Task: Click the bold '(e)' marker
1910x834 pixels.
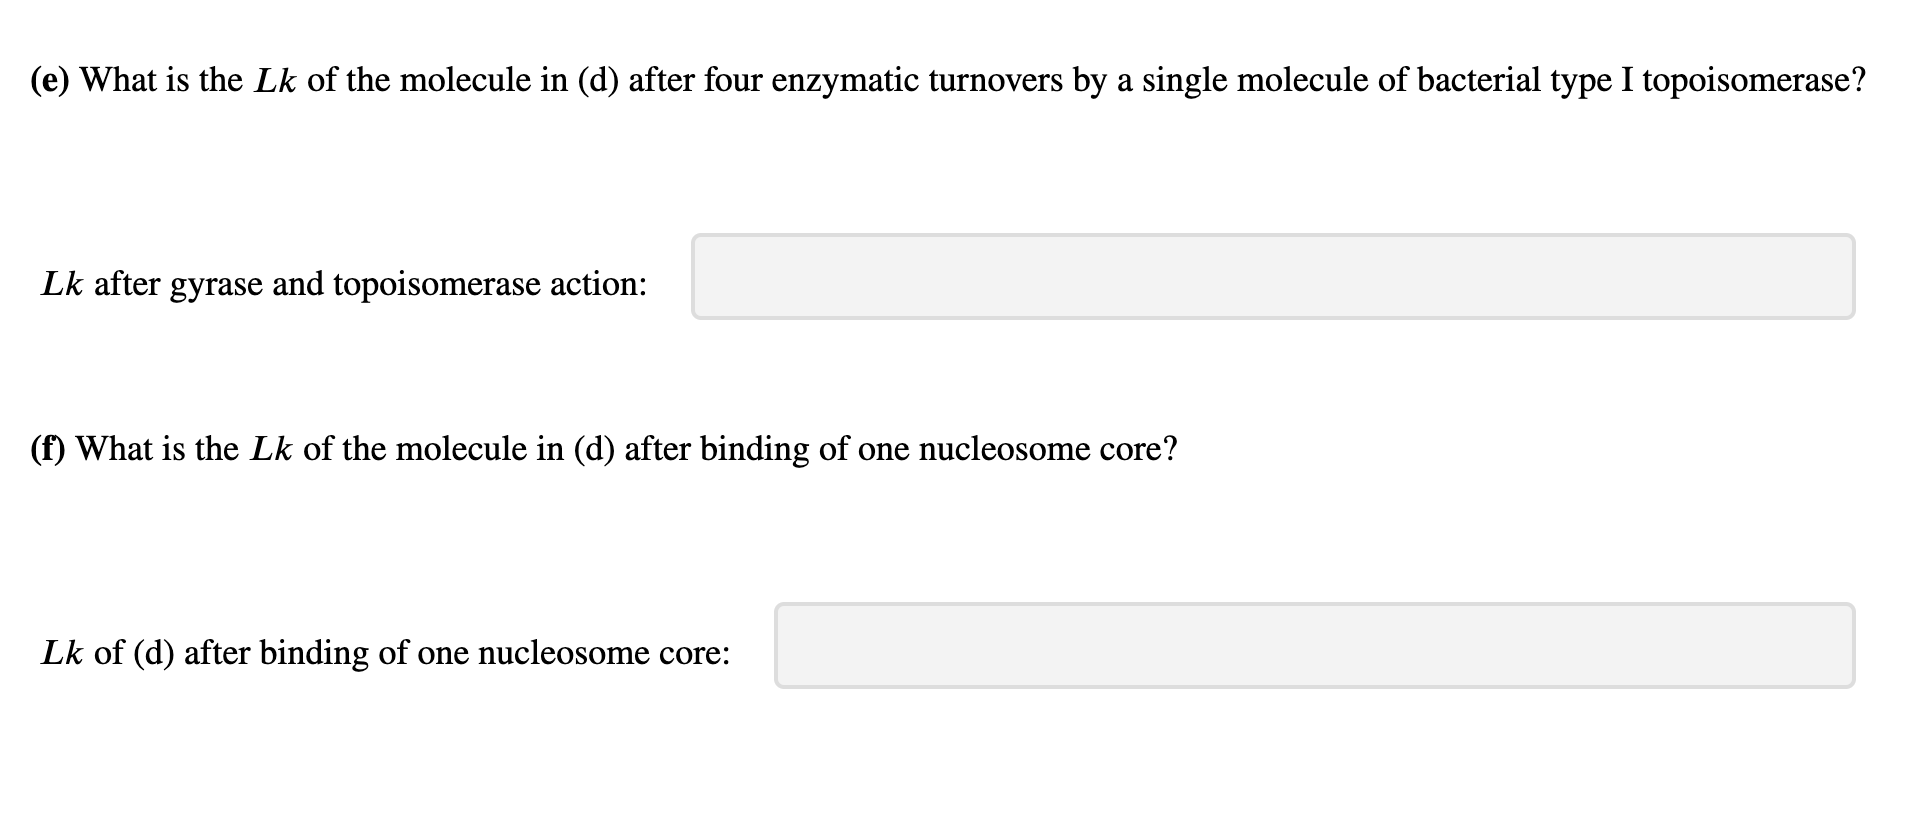Action: (x=50, y=79)
